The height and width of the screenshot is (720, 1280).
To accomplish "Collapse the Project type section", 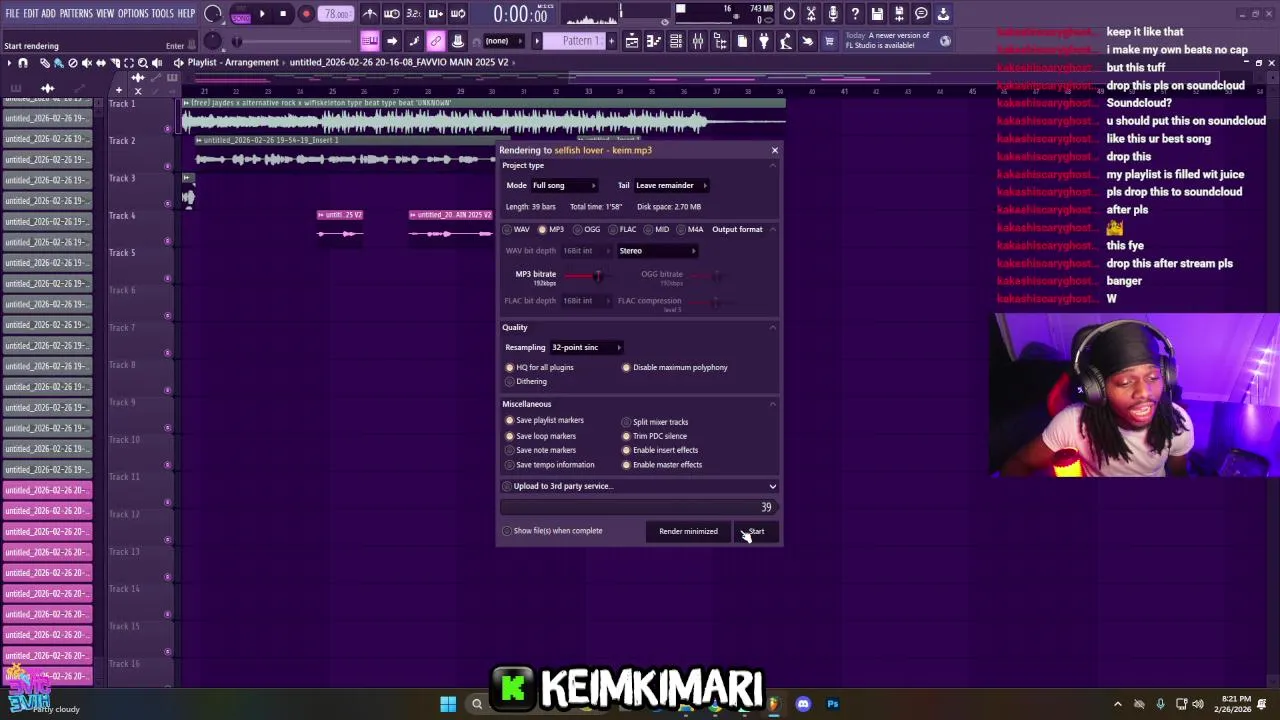I will pyautogui.click(x=773, y=165).
